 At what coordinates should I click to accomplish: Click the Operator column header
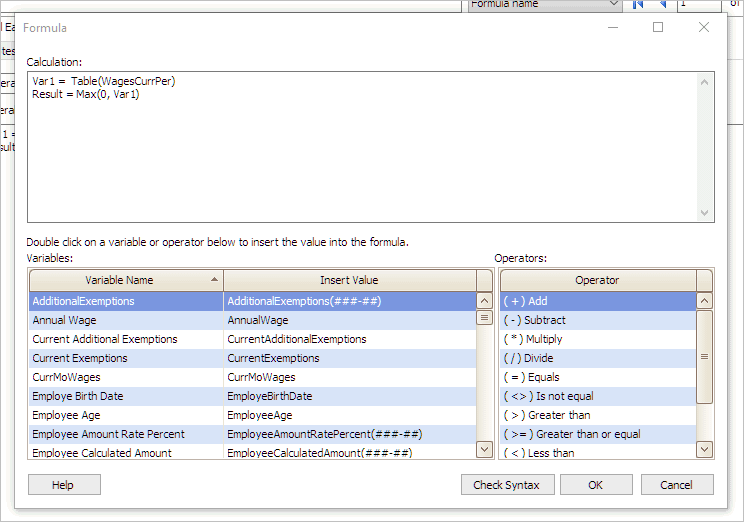point(597,280)
